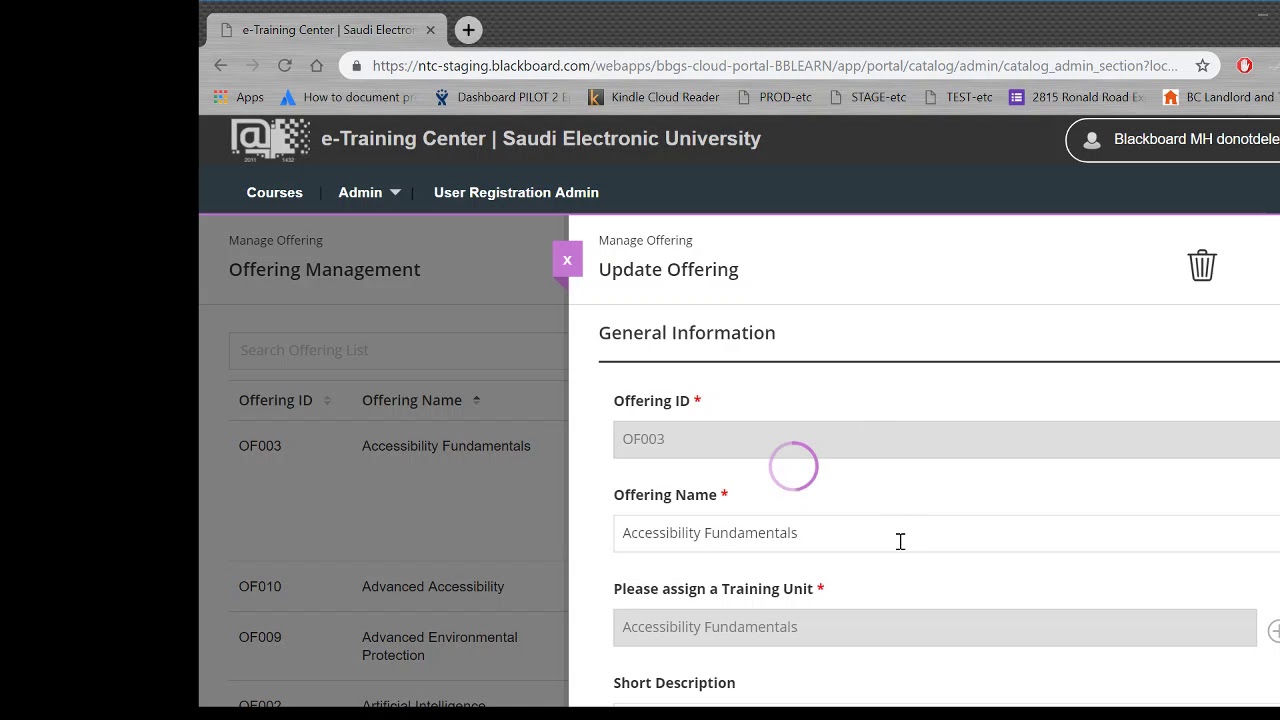The image size is (1280, 720).
Task: Go to User Registration Admin
Action: click(516, 192)
